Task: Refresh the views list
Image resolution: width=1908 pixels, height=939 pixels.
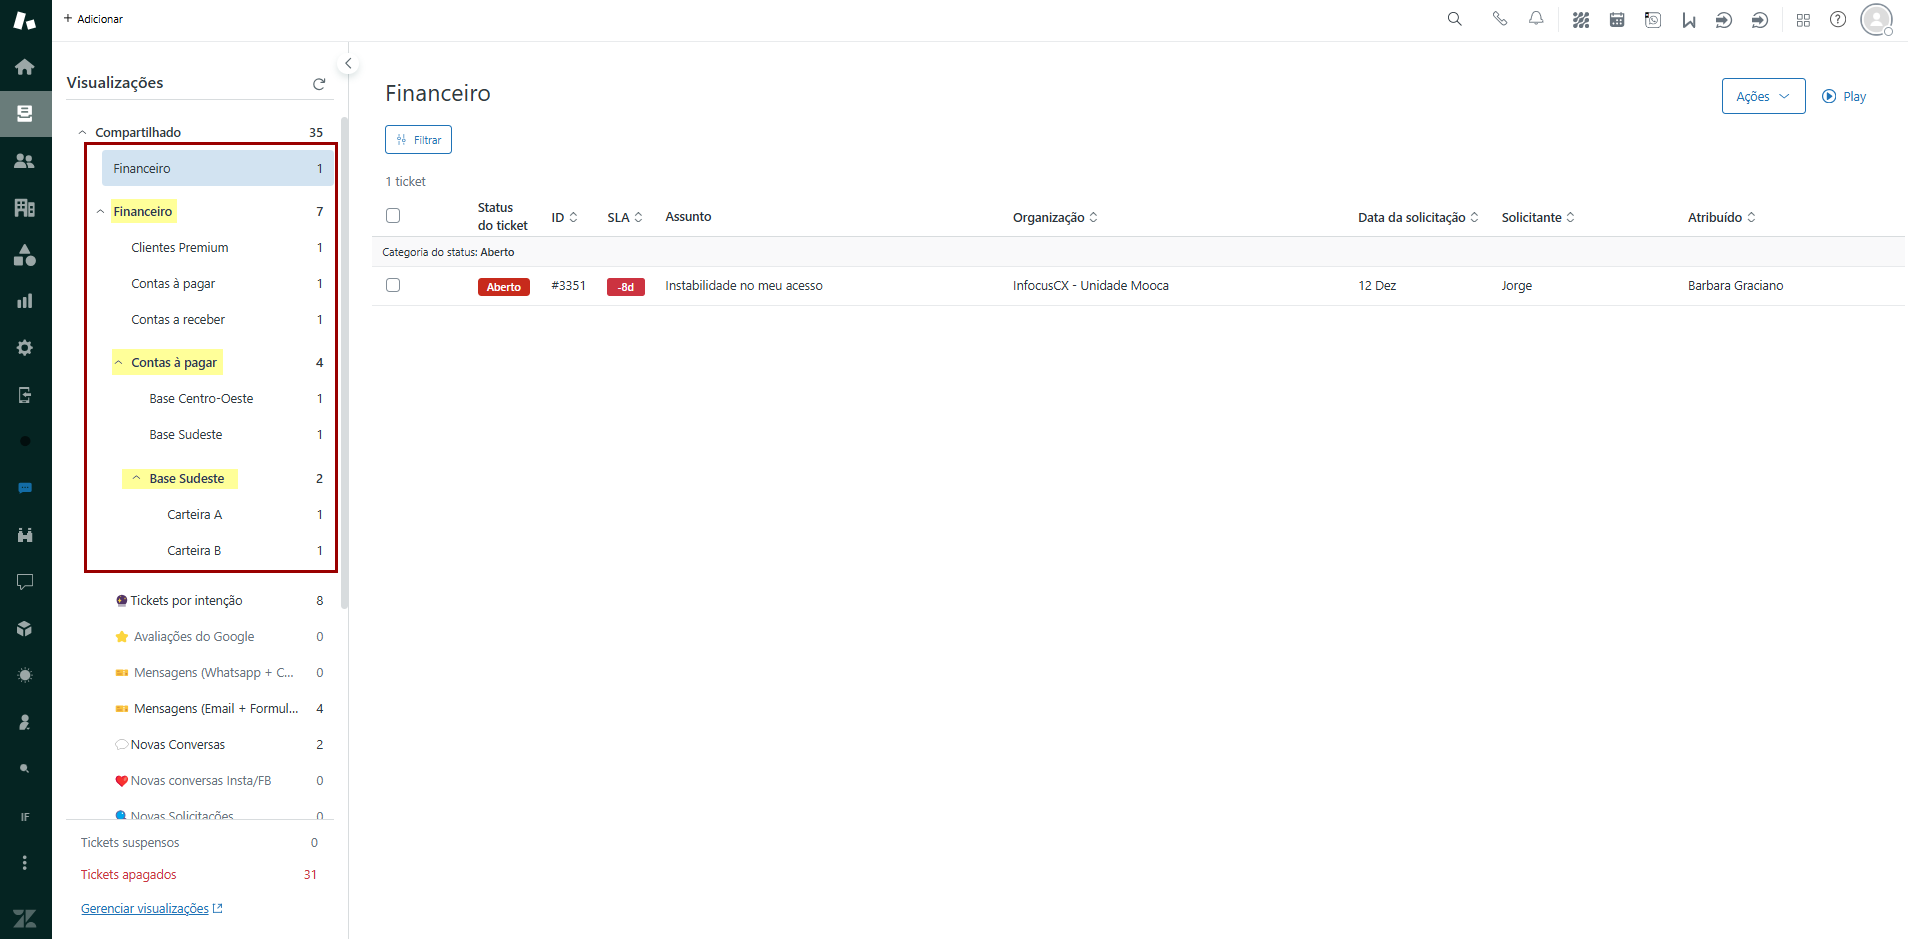Action: click(x=319, y=84)
